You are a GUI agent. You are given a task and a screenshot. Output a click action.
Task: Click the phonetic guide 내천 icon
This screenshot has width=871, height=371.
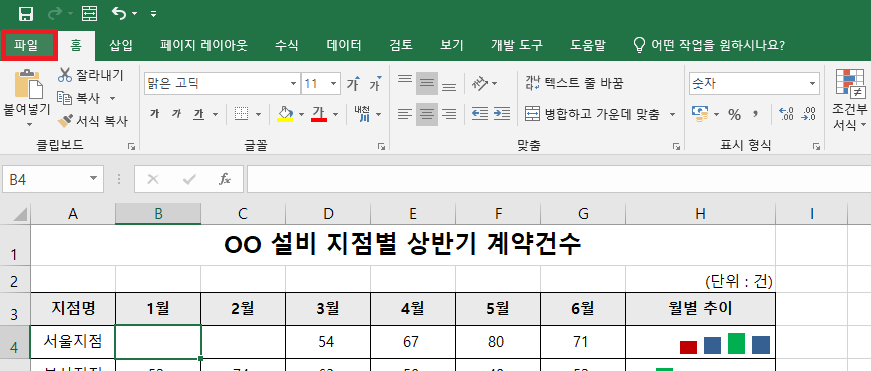tap(362, 114)
